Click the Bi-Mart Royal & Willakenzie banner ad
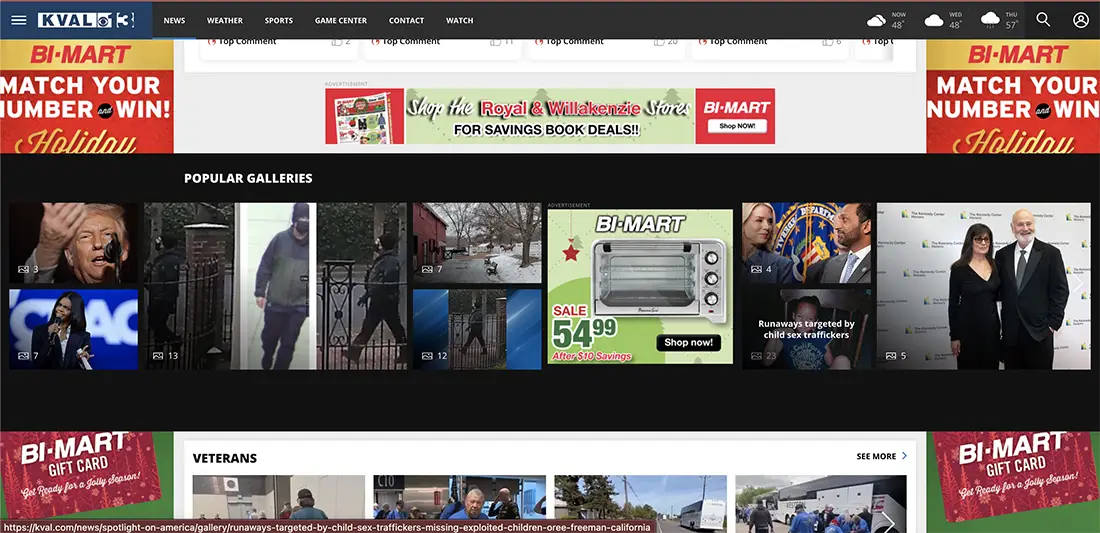 (x=550, y=116)
